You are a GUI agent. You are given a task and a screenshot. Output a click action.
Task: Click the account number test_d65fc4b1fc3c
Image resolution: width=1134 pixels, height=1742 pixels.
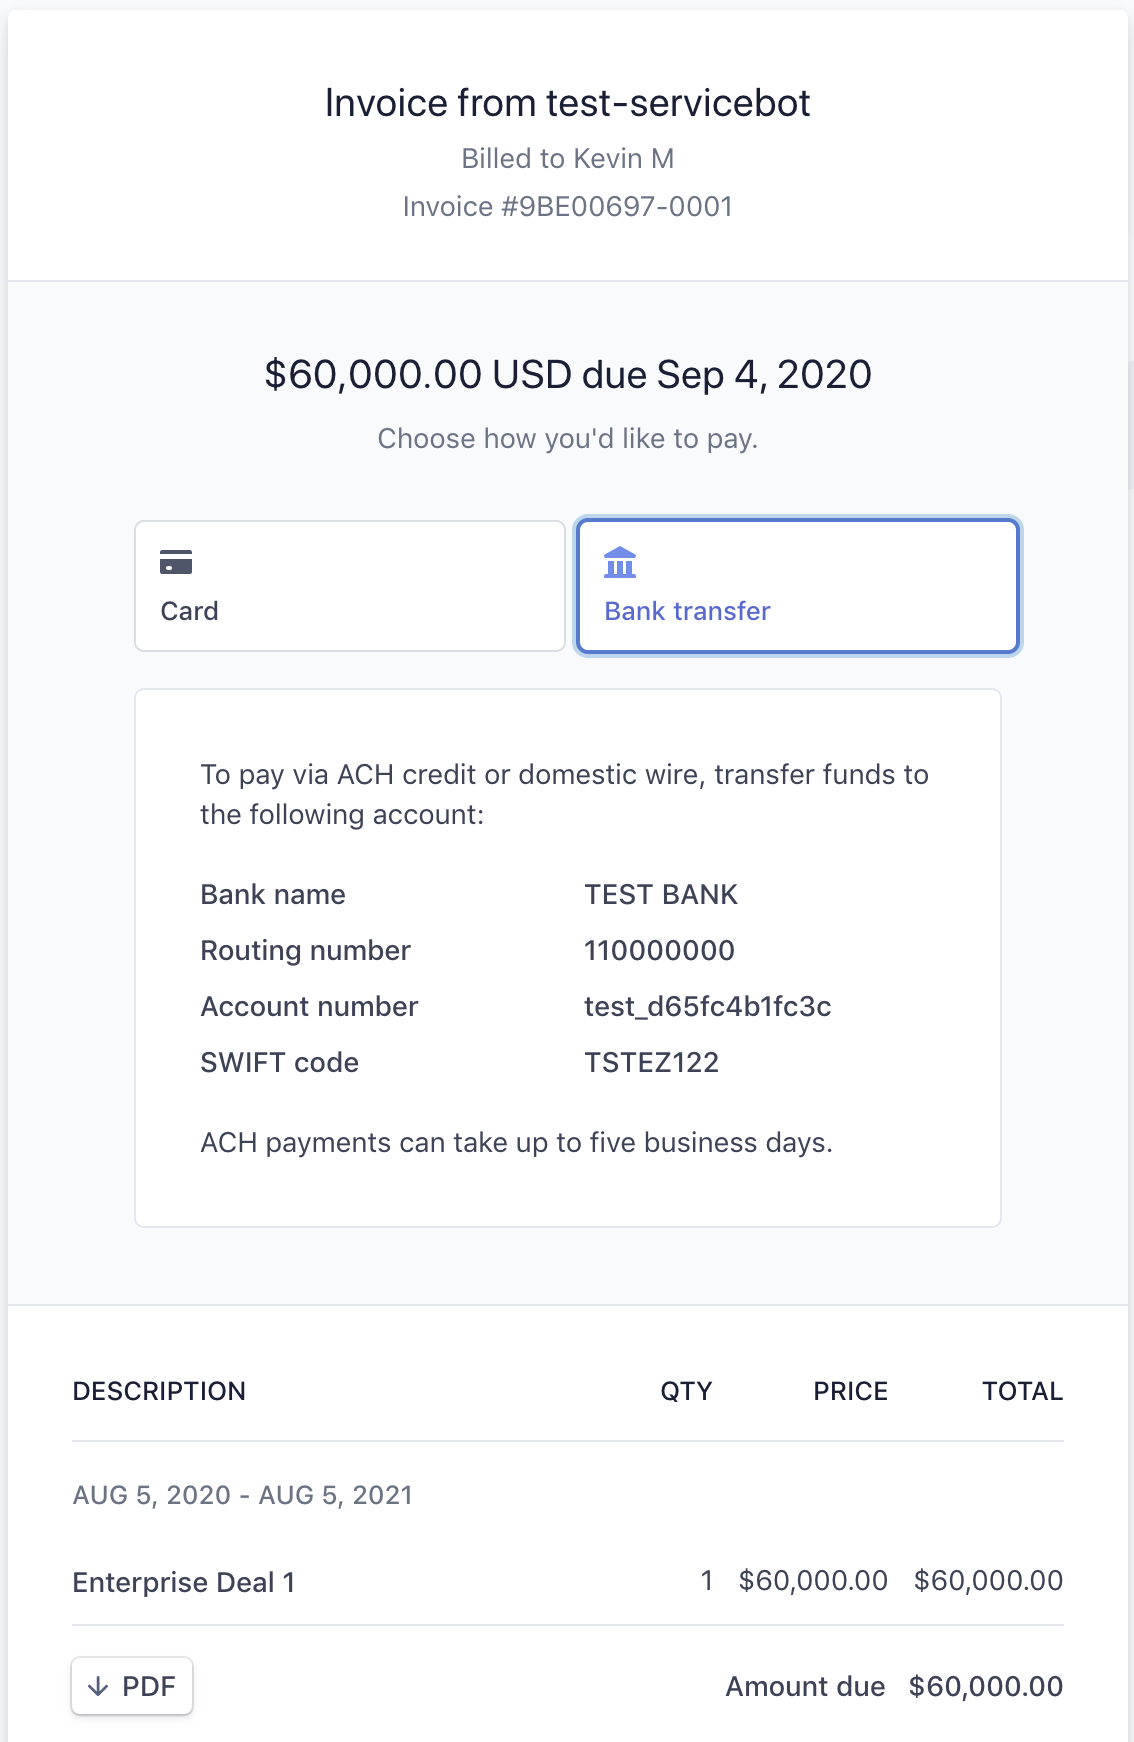click(x=707, y=1006)
